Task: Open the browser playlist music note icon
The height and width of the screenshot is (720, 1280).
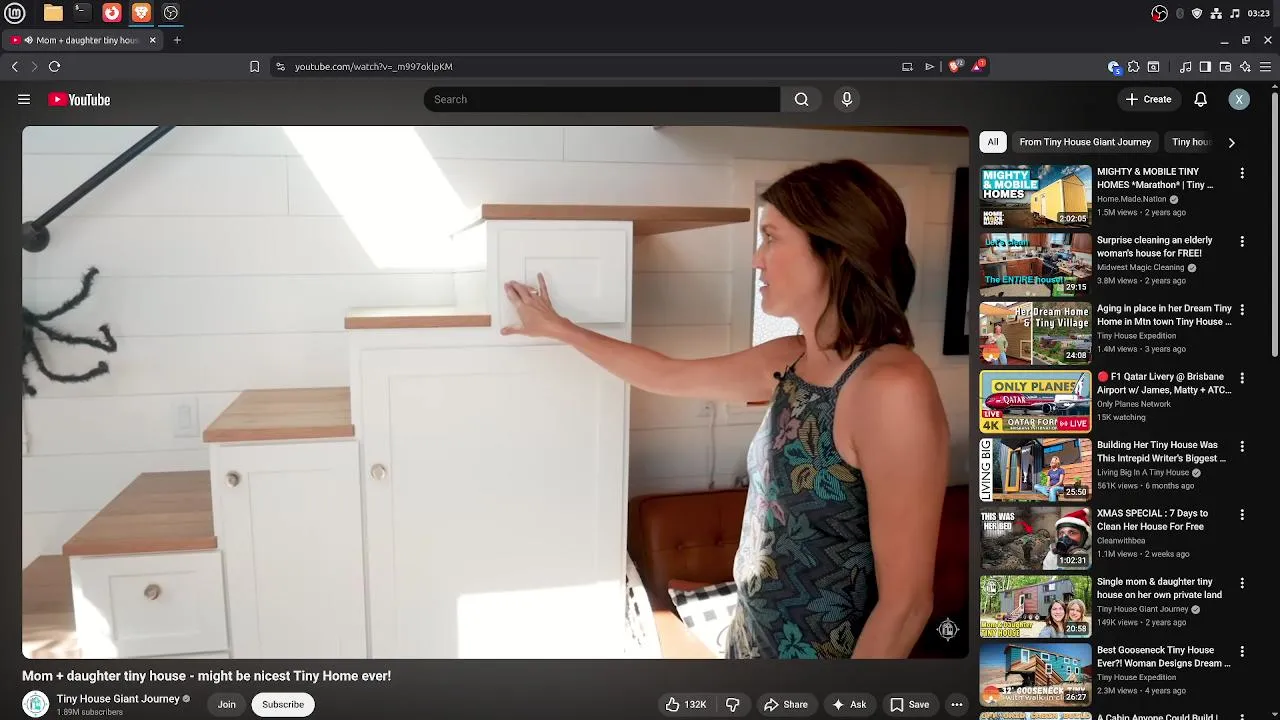Action: click(x=1186, y=67)
